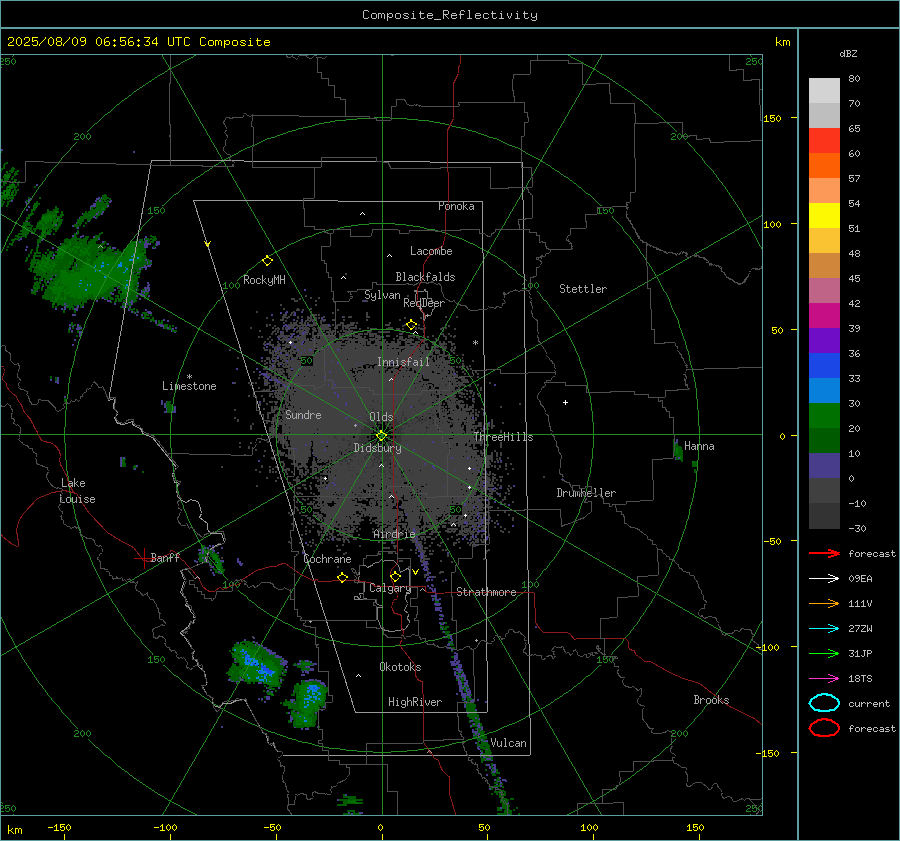Click the Ponoka town label
Image resolution: width=900 pixels, height=841 pixels.
(456, 206)
